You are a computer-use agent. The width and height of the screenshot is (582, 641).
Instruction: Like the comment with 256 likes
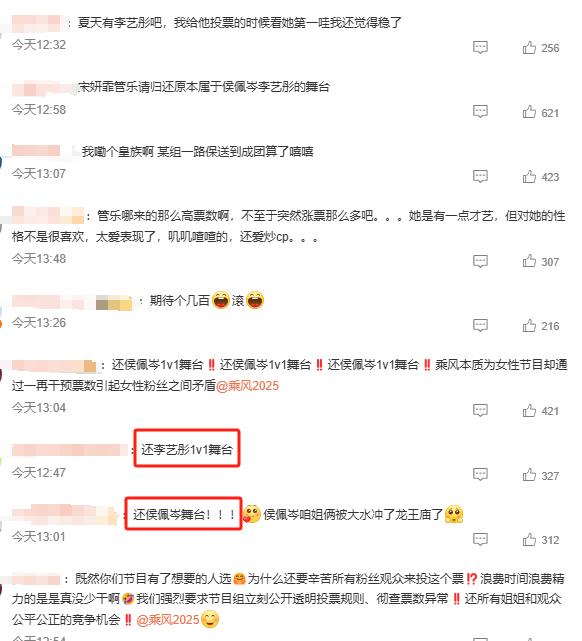(529, 47)
